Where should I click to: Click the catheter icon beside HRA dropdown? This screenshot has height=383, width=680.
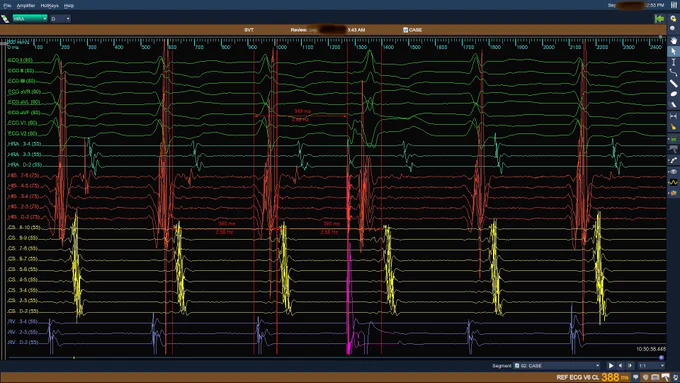(5, 19)
